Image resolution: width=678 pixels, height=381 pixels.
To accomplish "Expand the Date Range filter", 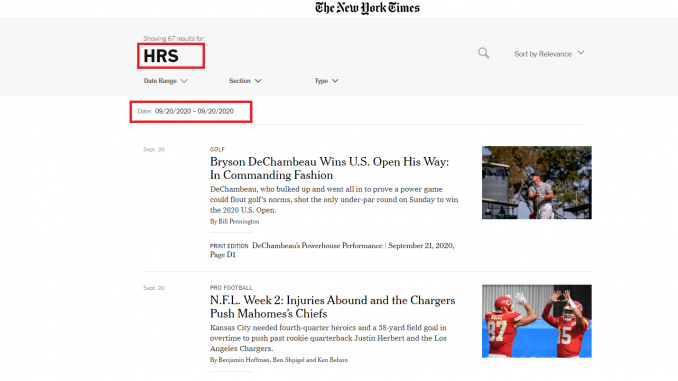I will click(x=166, y=81).
